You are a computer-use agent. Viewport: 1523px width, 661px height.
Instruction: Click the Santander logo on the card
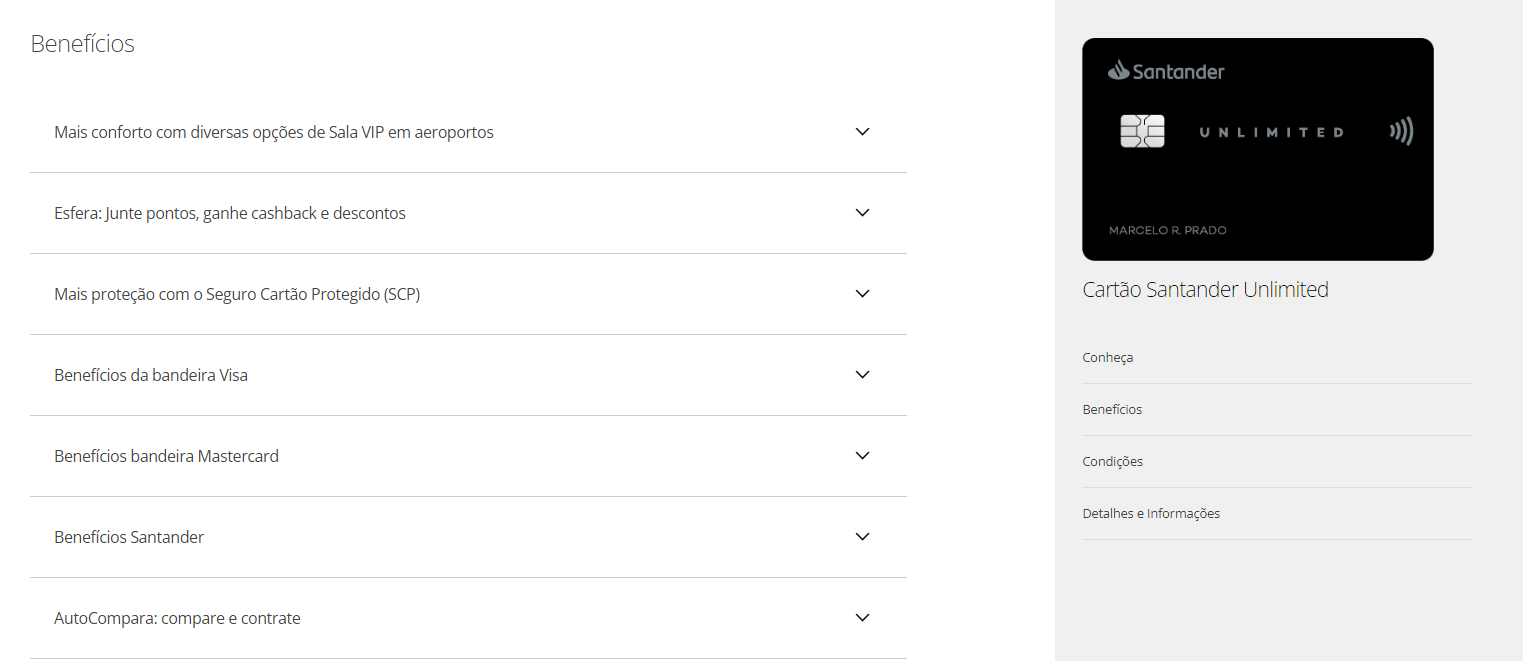click(x=1166, y=71)
